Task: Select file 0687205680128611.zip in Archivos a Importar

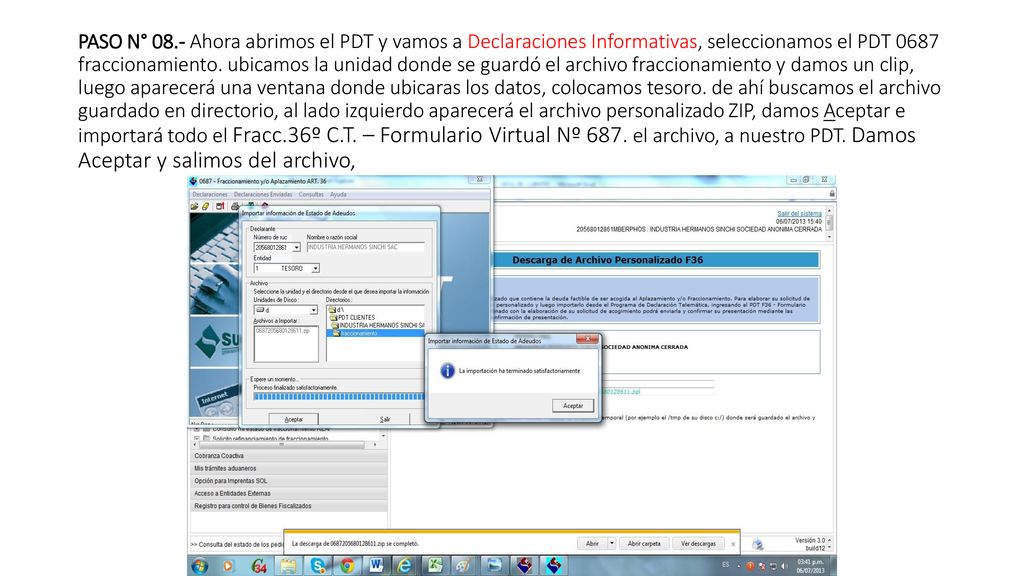Action: pyautogui.click(x=282, y=331)
